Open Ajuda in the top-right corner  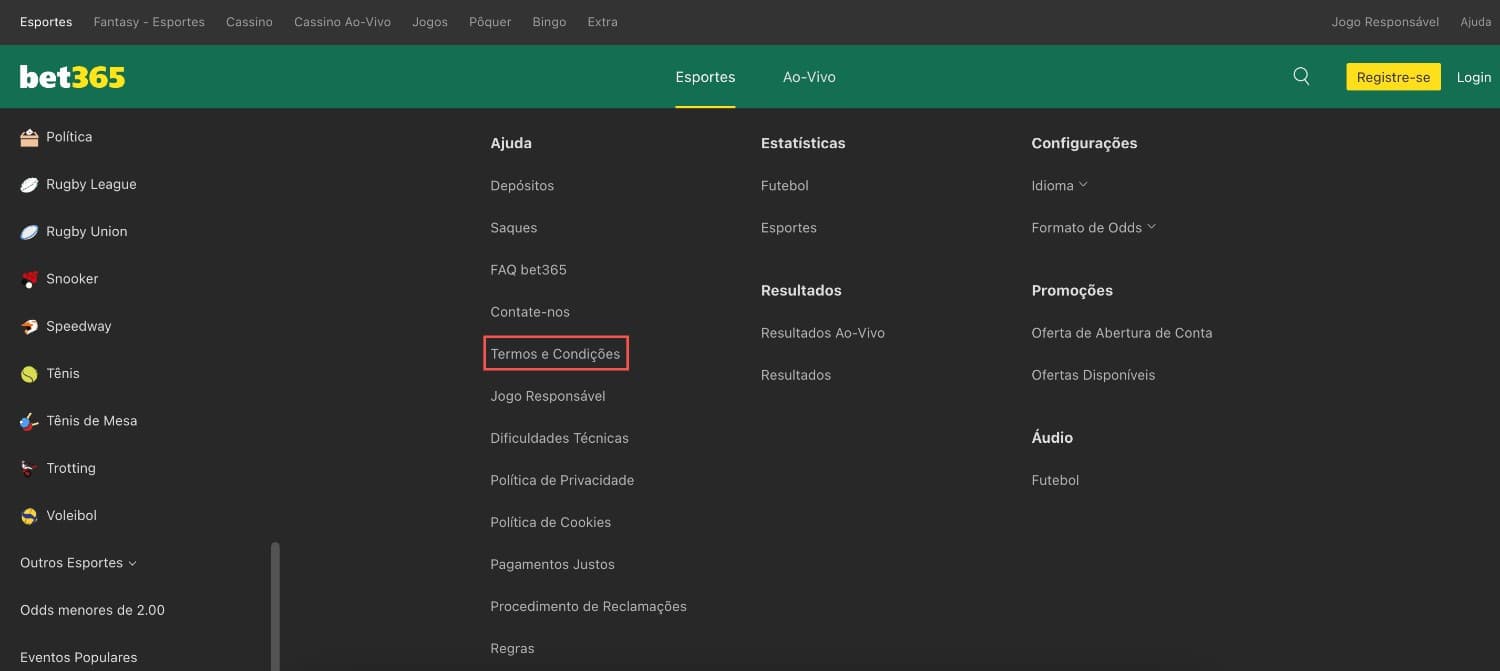click(1476, 22)
